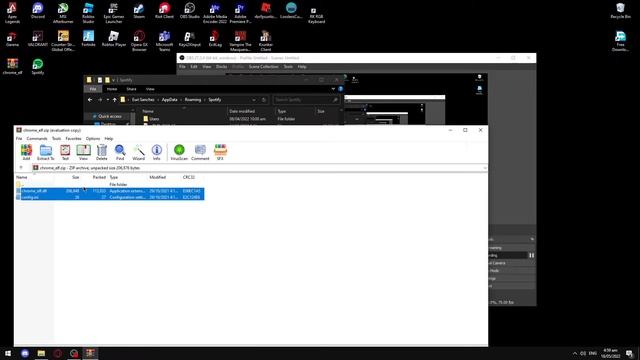The height and width of the screenshot is (360, 640).
Task: Click the Back arrow in File Explorer
Action: click(x=90, y=100)
